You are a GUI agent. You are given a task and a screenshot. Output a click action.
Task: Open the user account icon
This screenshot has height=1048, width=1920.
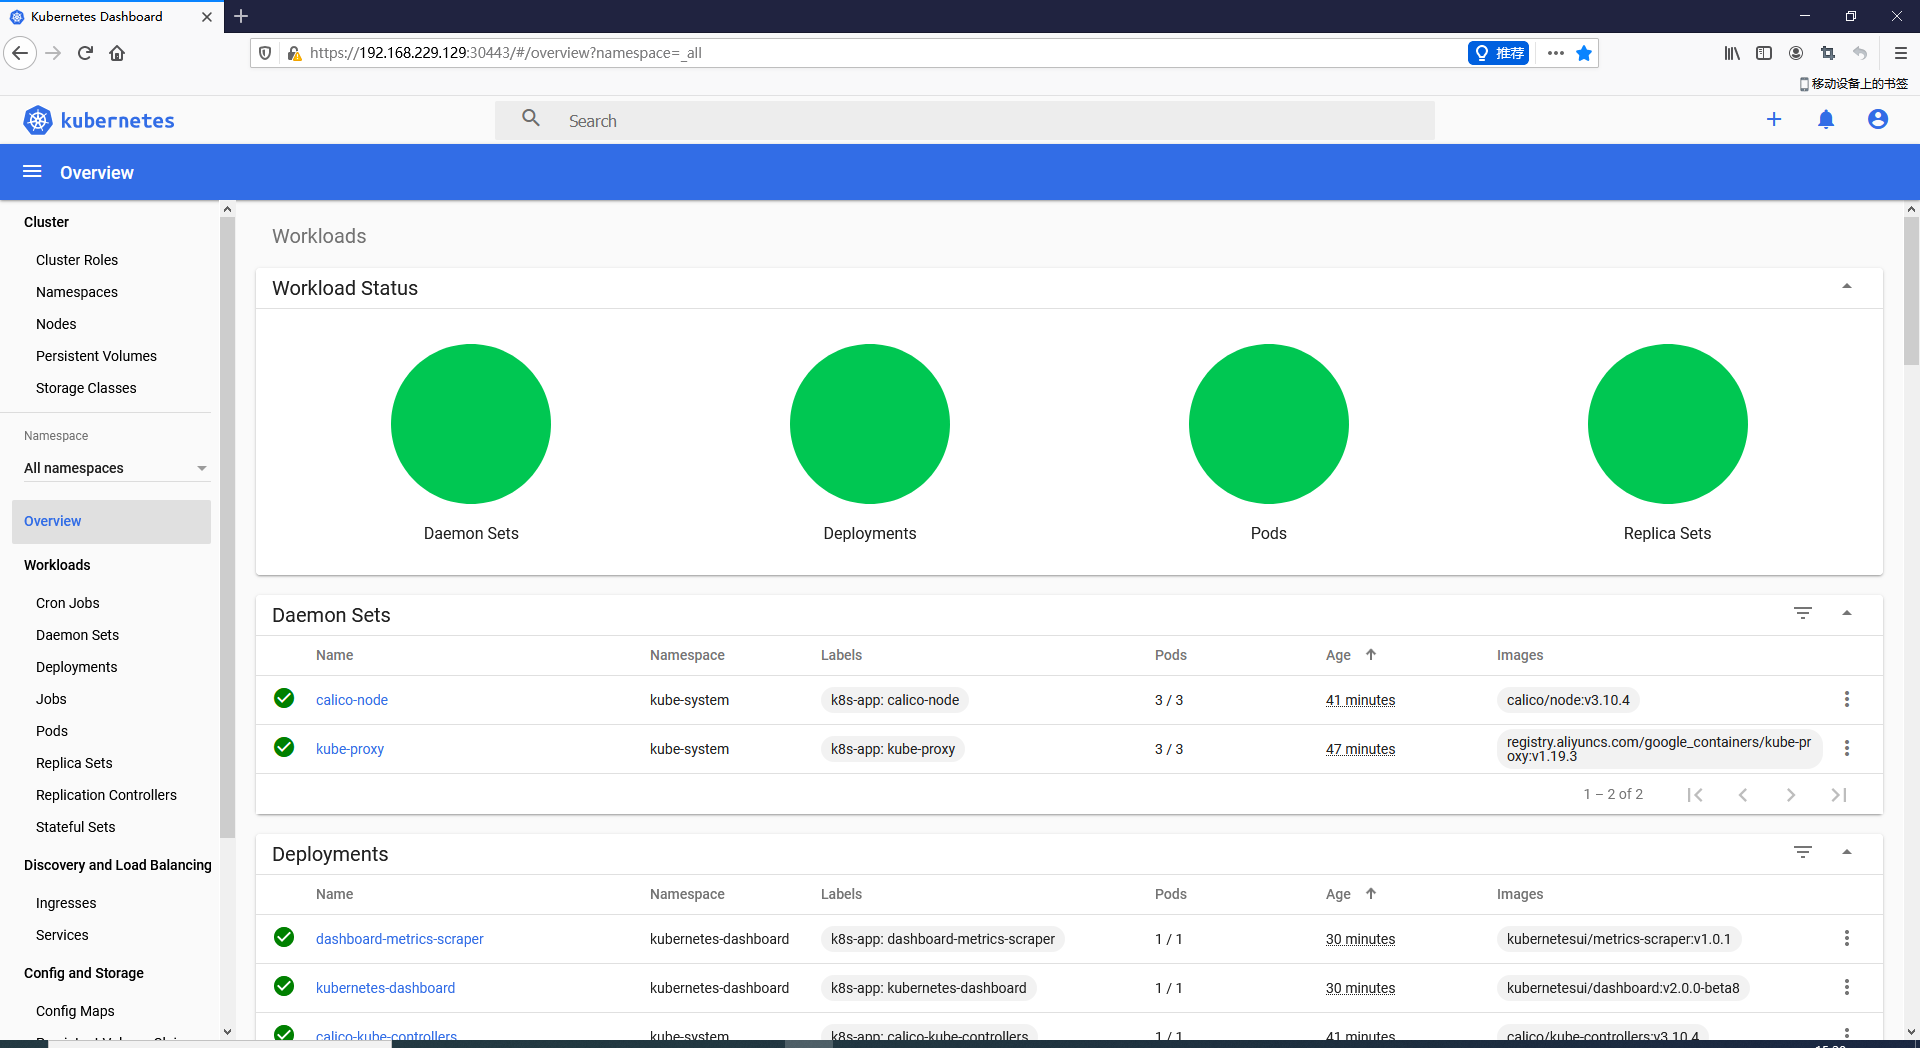pos(1878,120)
